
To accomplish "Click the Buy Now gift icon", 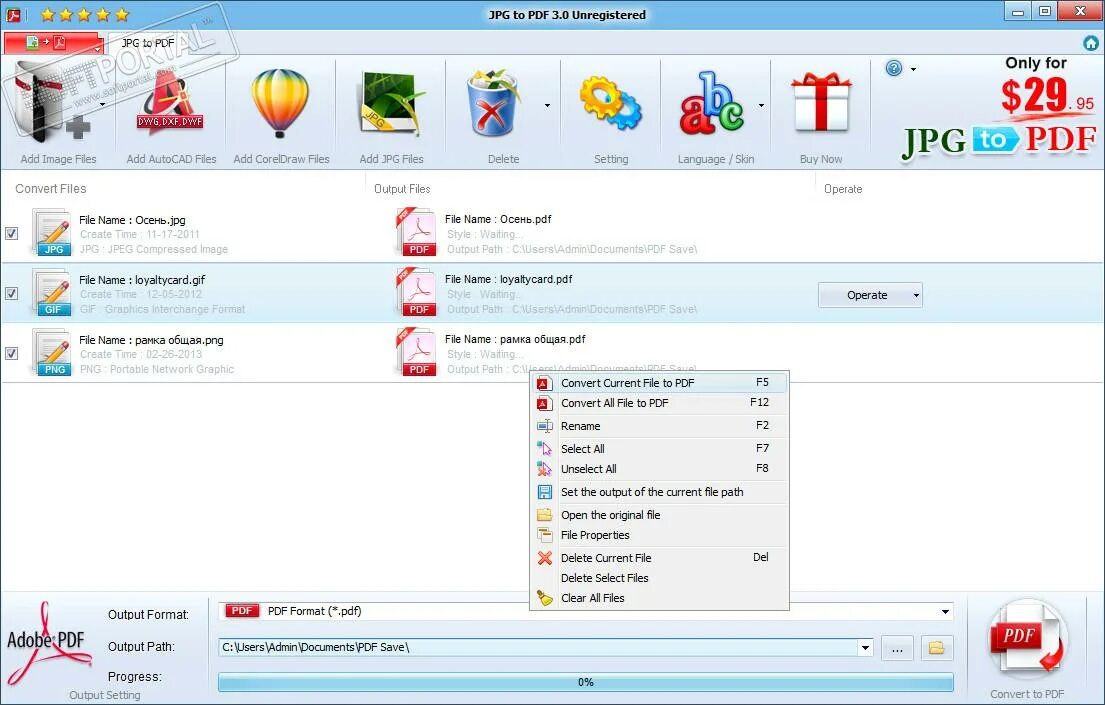I will pyautogui.click(x=821, y=104).
